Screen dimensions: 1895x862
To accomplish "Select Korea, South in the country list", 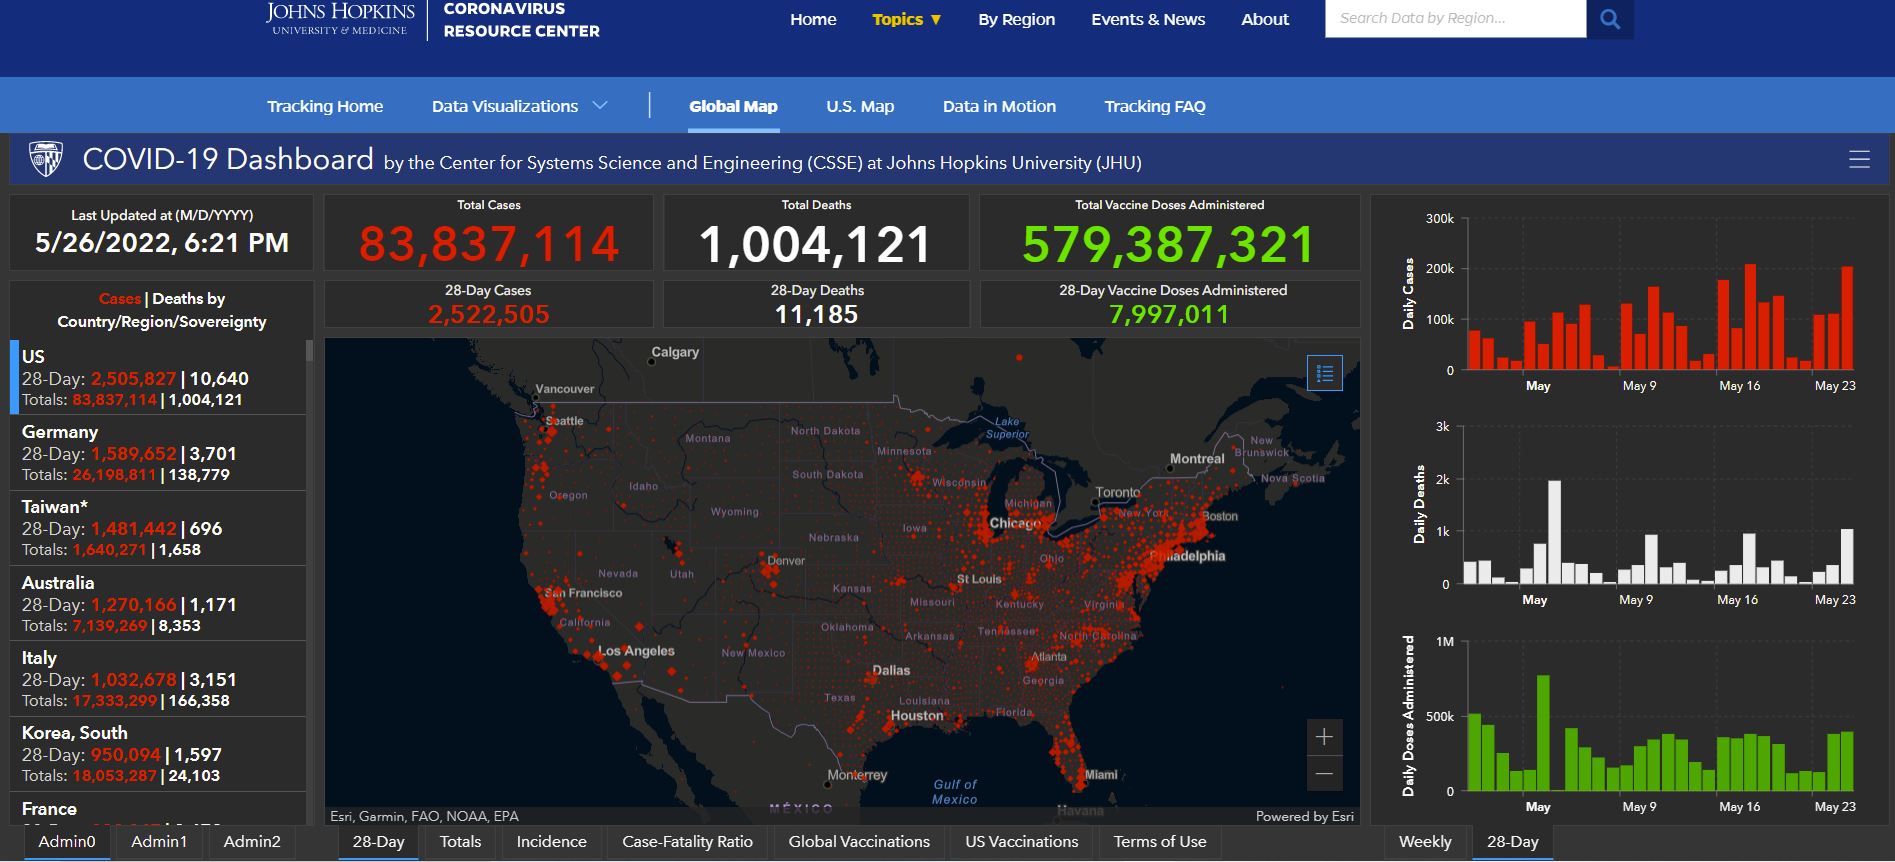I will tap(158, 754).
